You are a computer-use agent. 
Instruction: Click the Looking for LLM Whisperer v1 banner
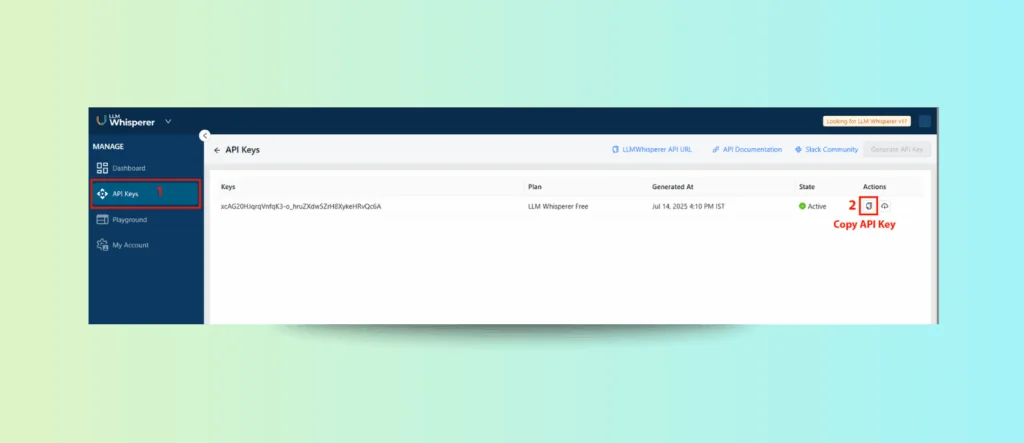(867, 121)
